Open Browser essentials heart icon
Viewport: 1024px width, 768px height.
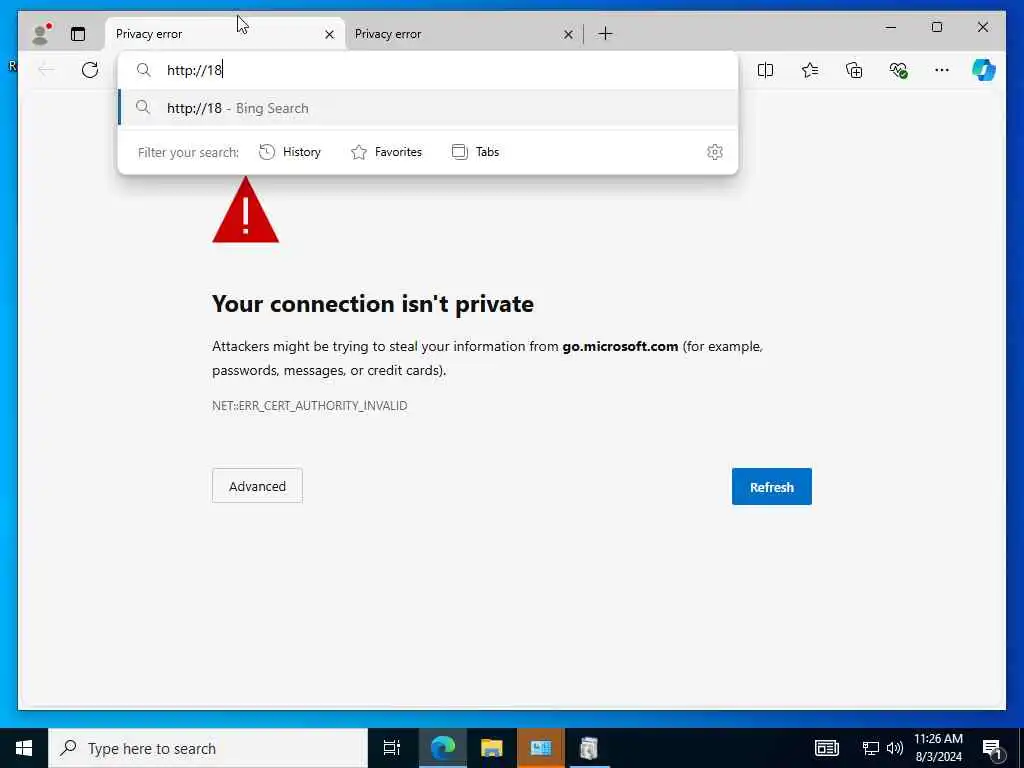tap(899, 70)
